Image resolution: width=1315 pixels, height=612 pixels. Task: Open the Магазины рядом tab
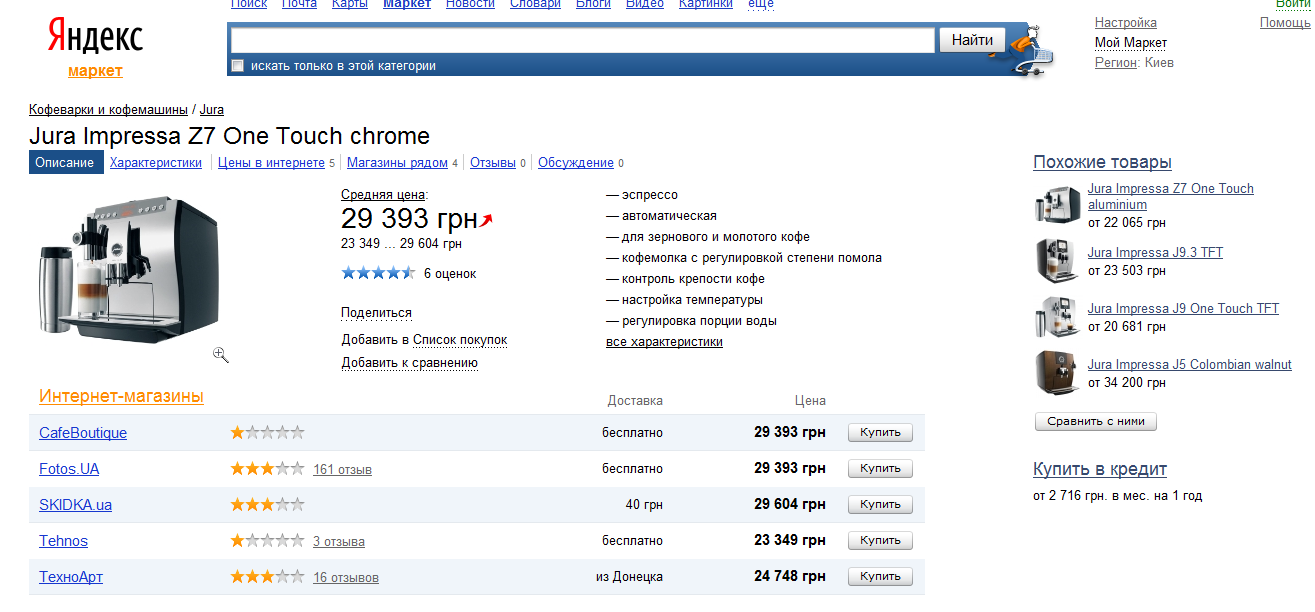(396, 163)
